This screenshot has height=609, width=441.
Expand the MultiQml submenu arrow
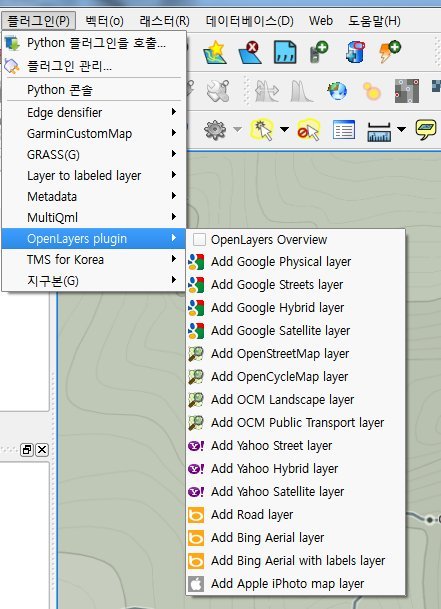(x=174, y=217)
